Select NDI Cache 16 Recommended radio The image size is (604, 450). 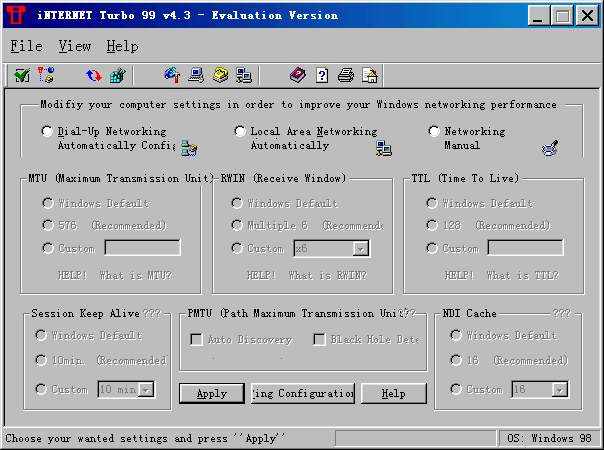point(456,360)
